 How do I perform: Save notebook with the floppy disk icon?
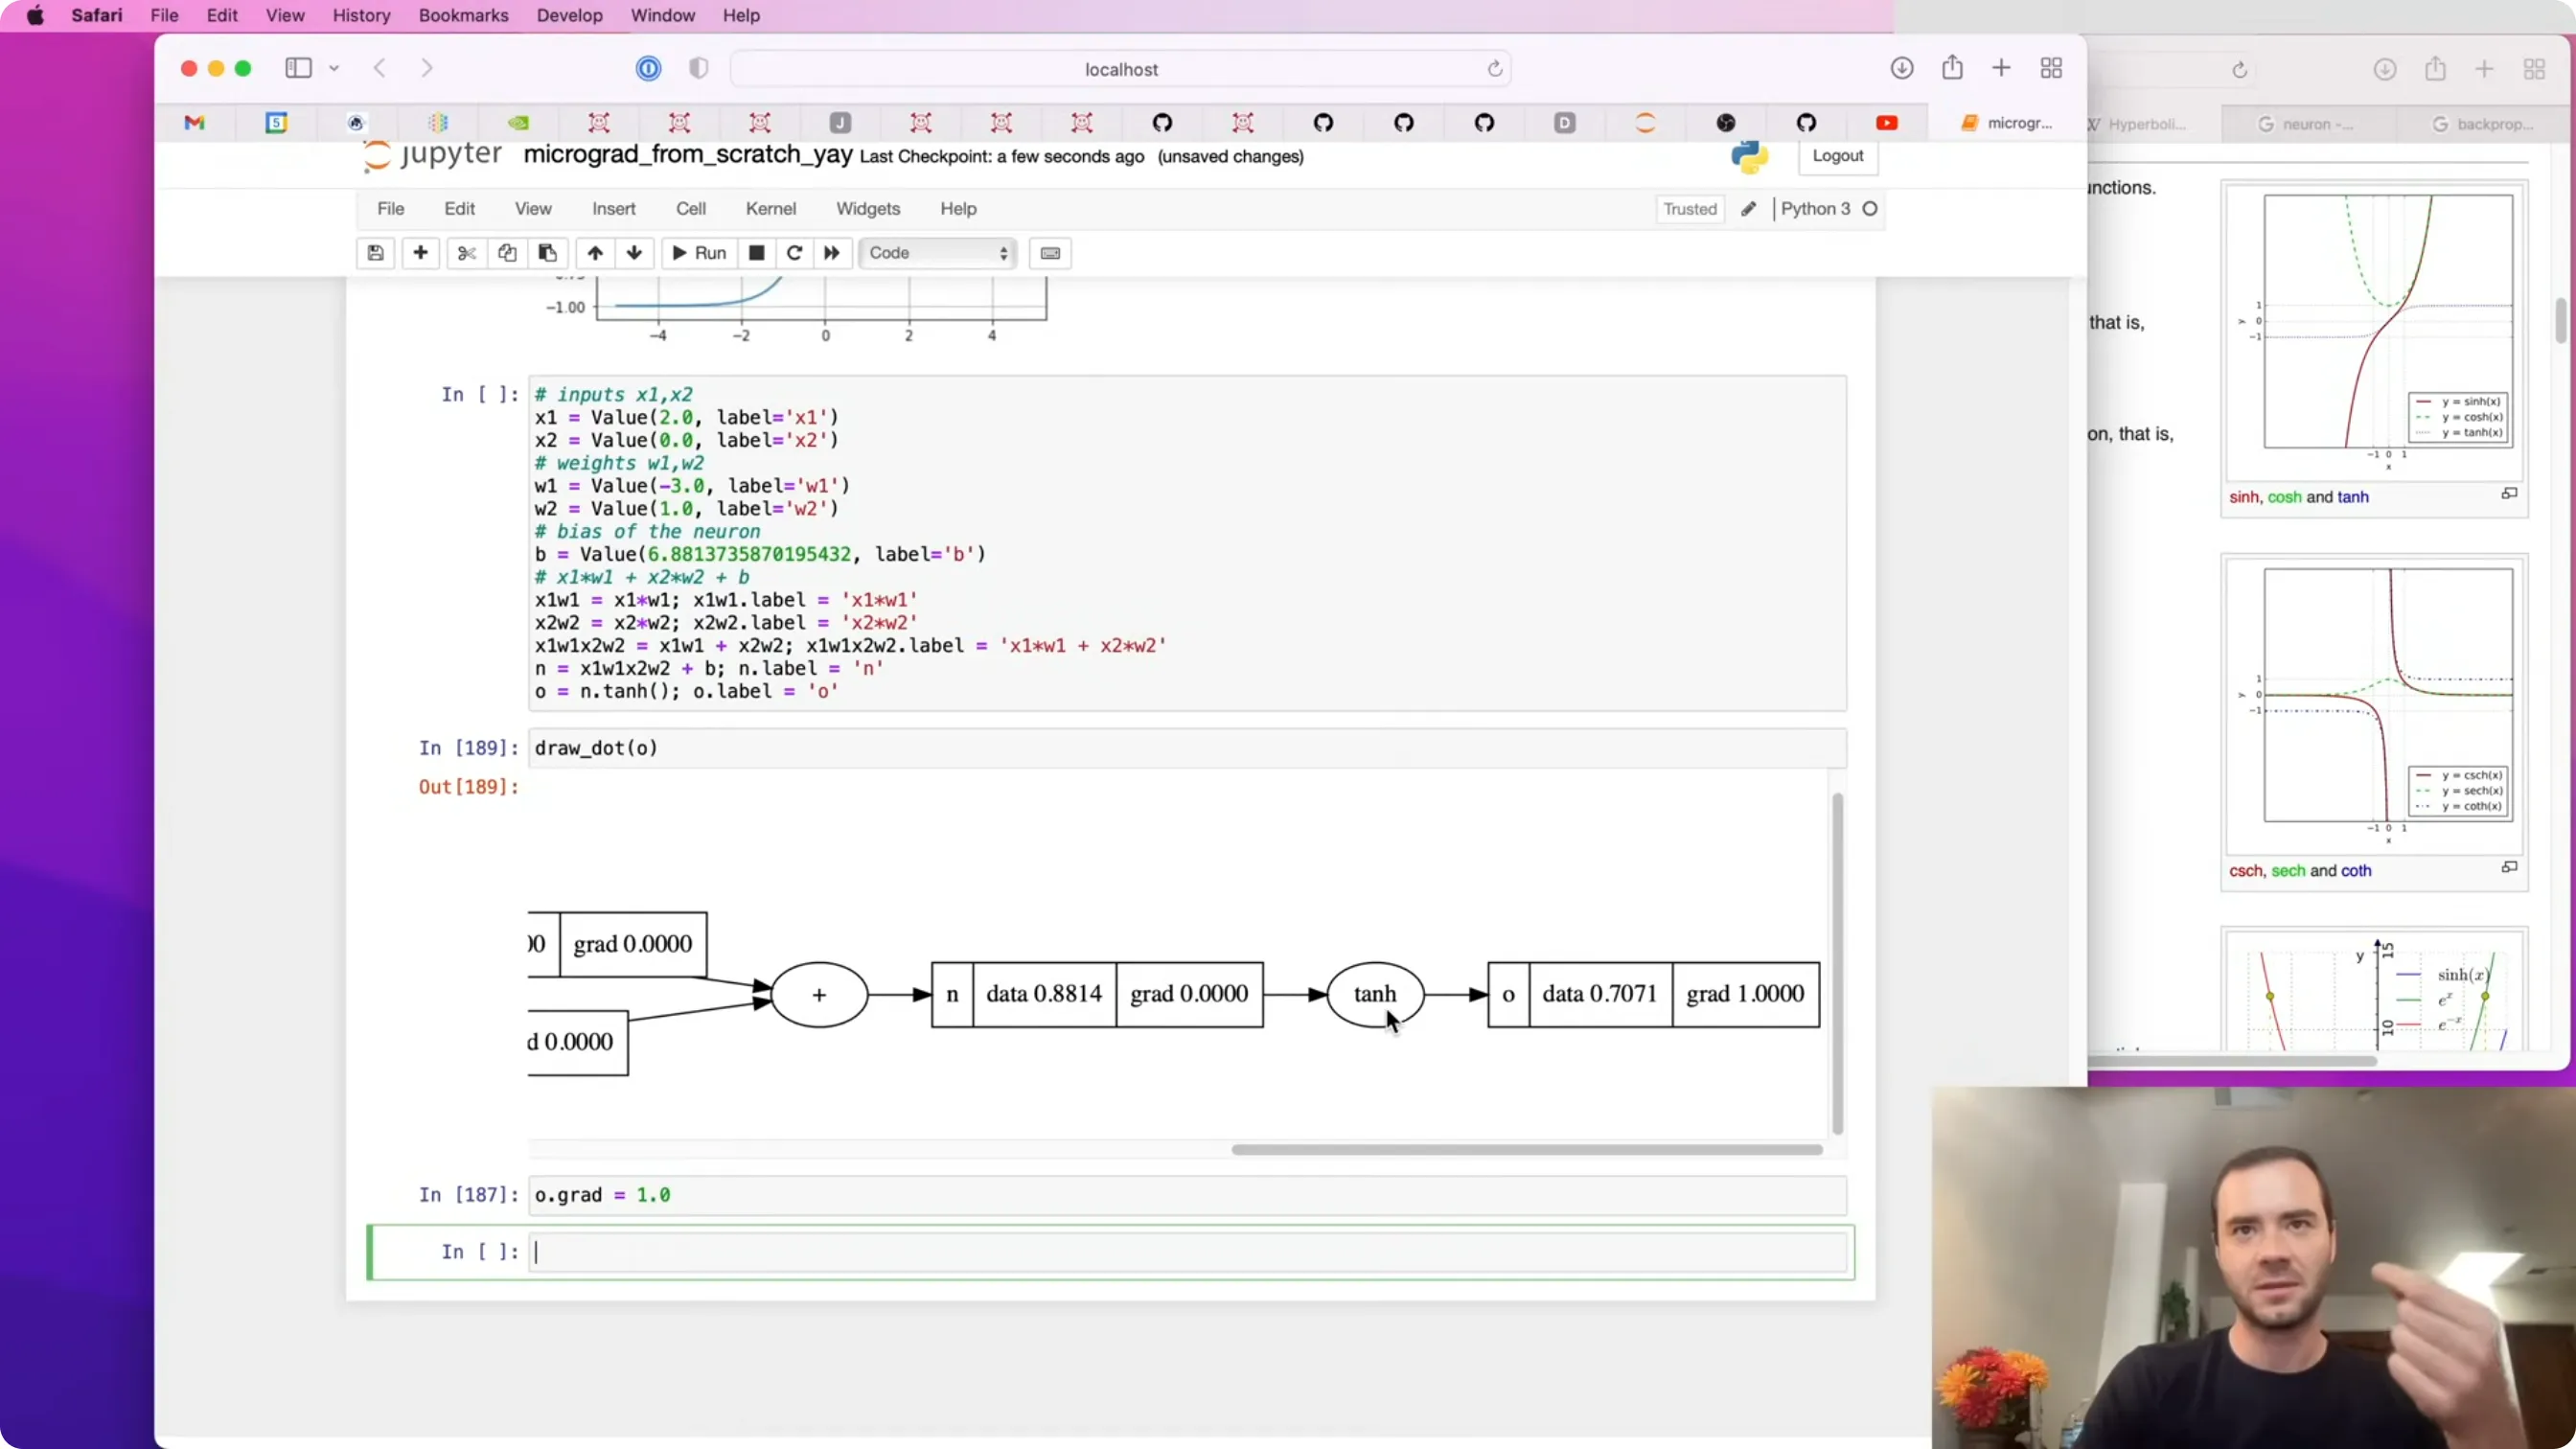pyautogui.click(x=375, y=253)
